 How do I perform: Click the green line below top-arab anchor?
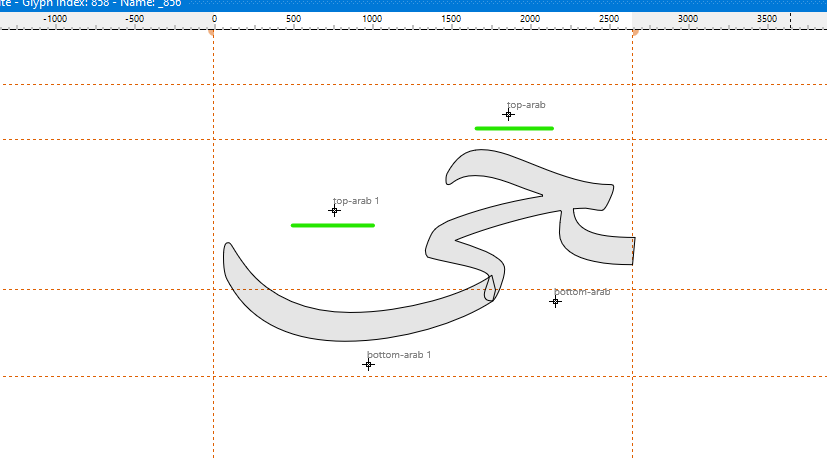click(514, 128)
